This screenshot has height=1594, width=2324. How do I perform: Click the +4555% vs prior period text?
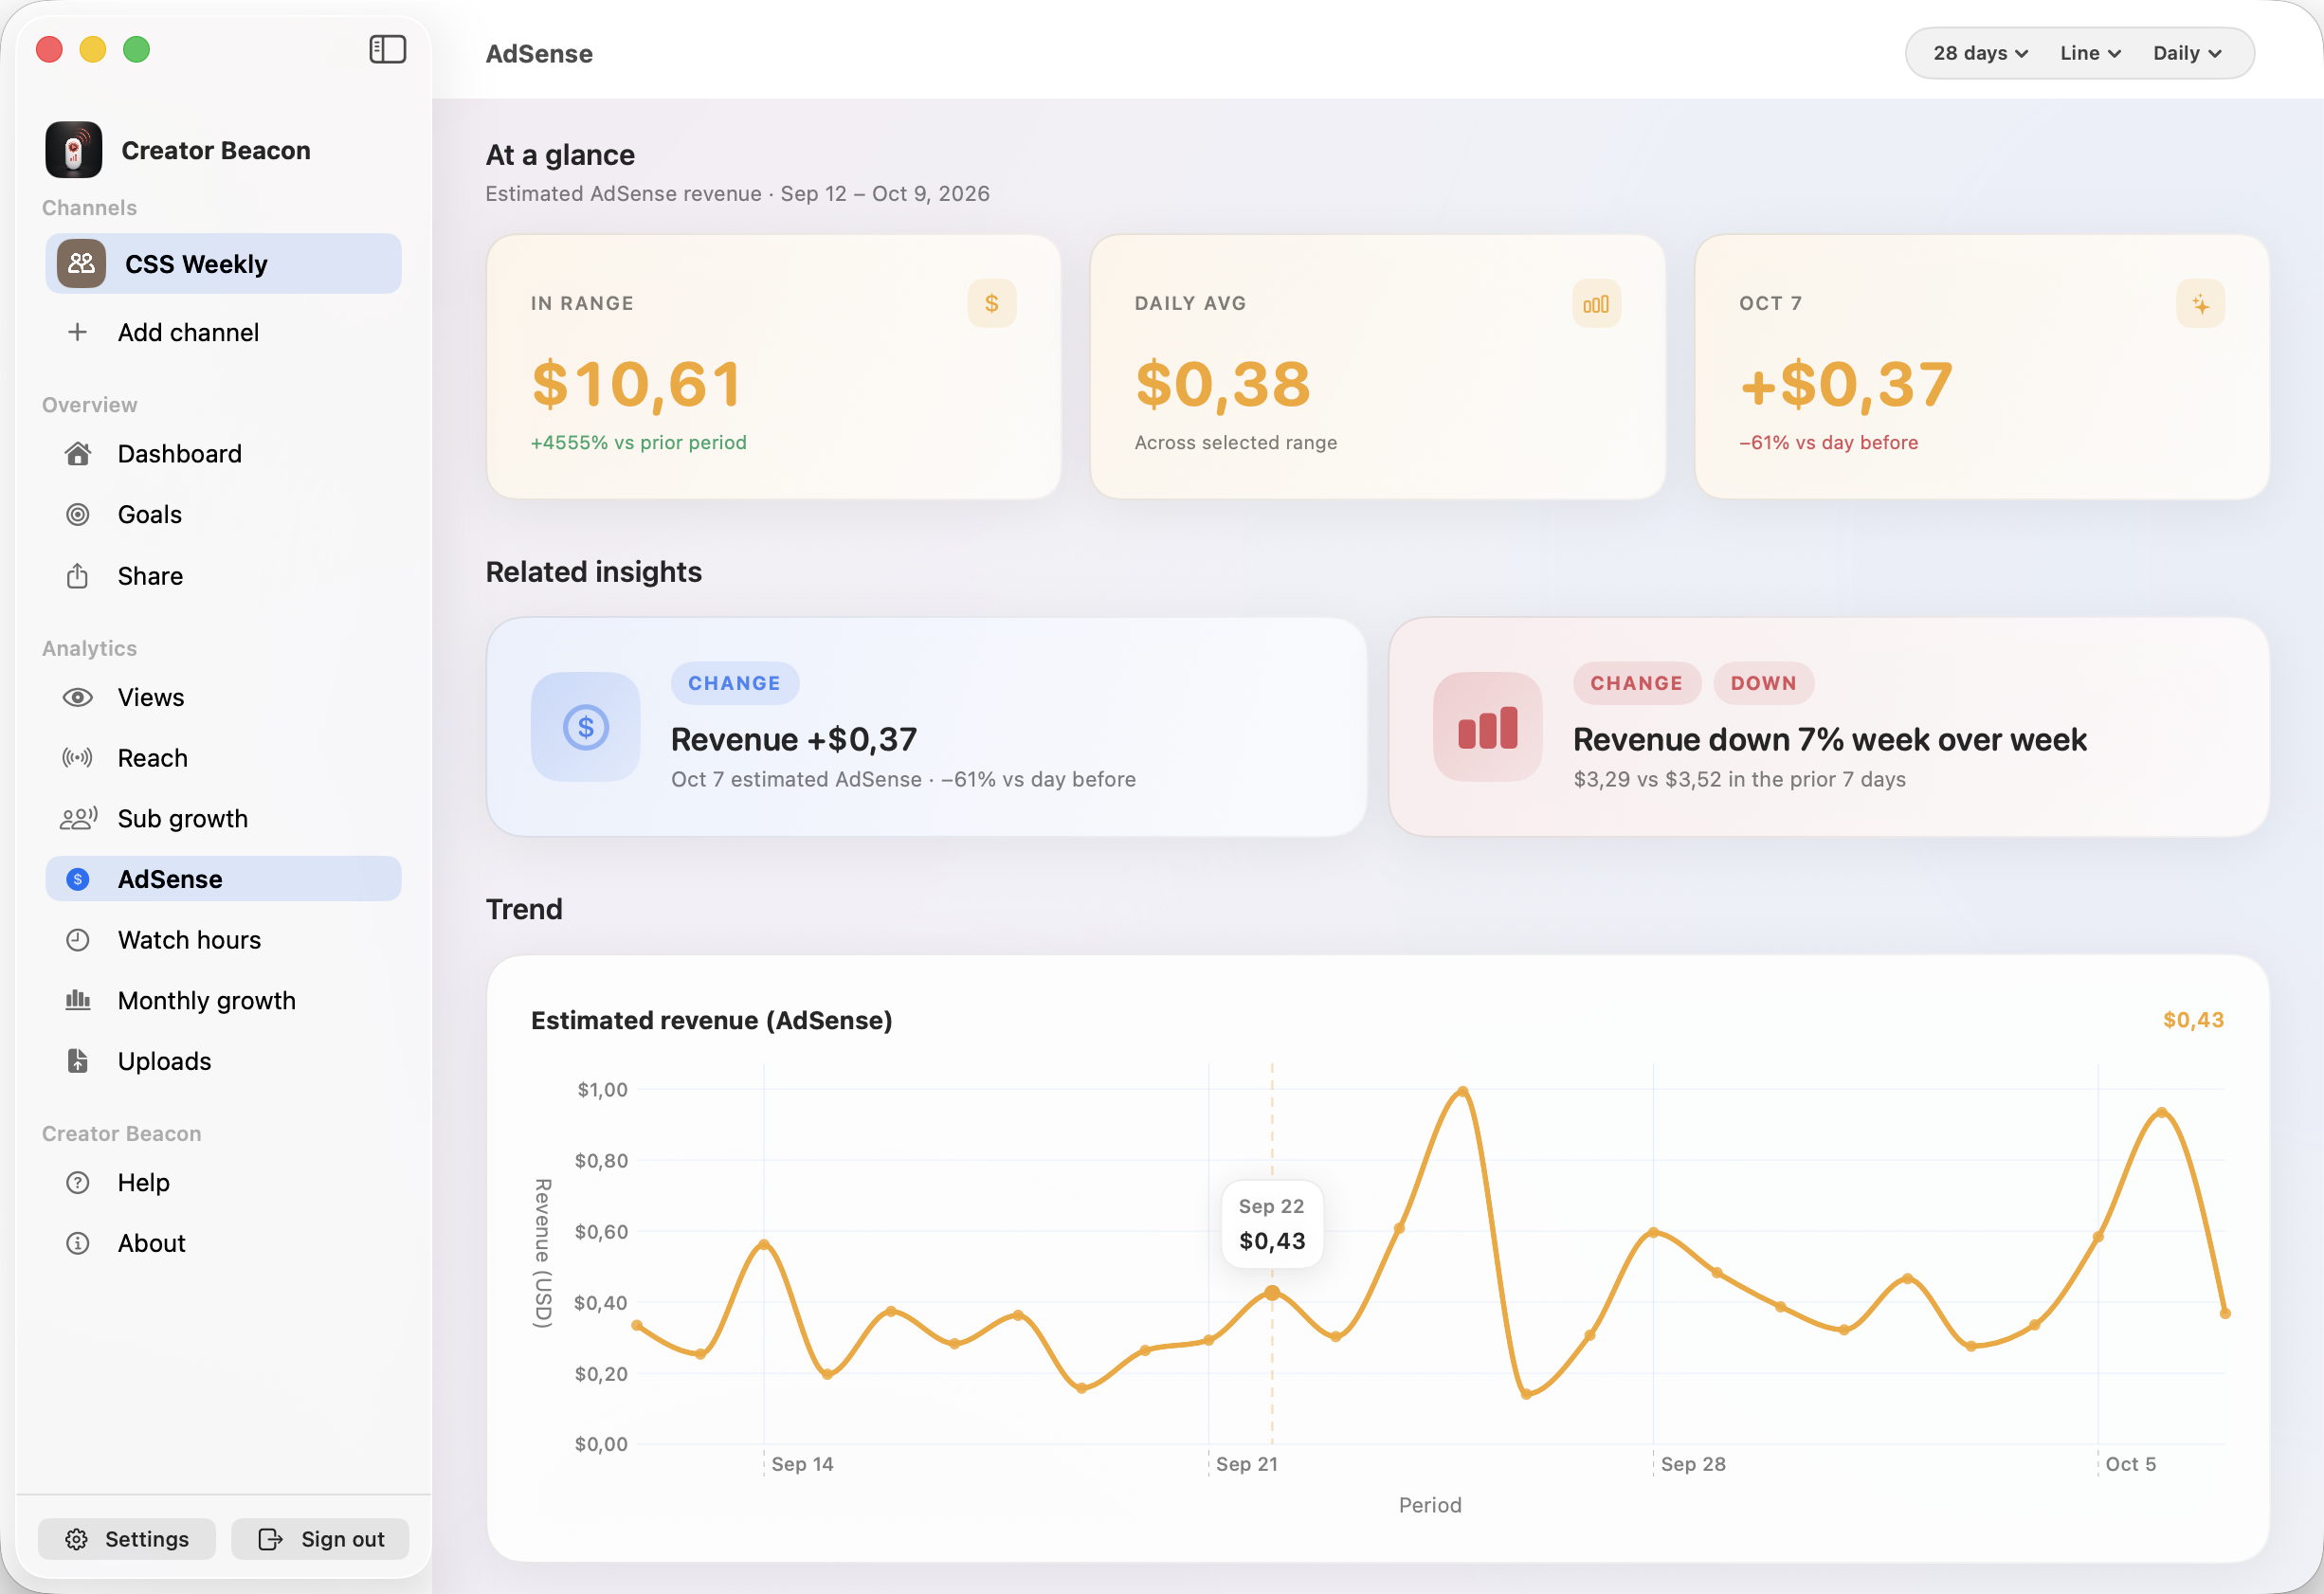pyautogui.click(x=638, y=442)
